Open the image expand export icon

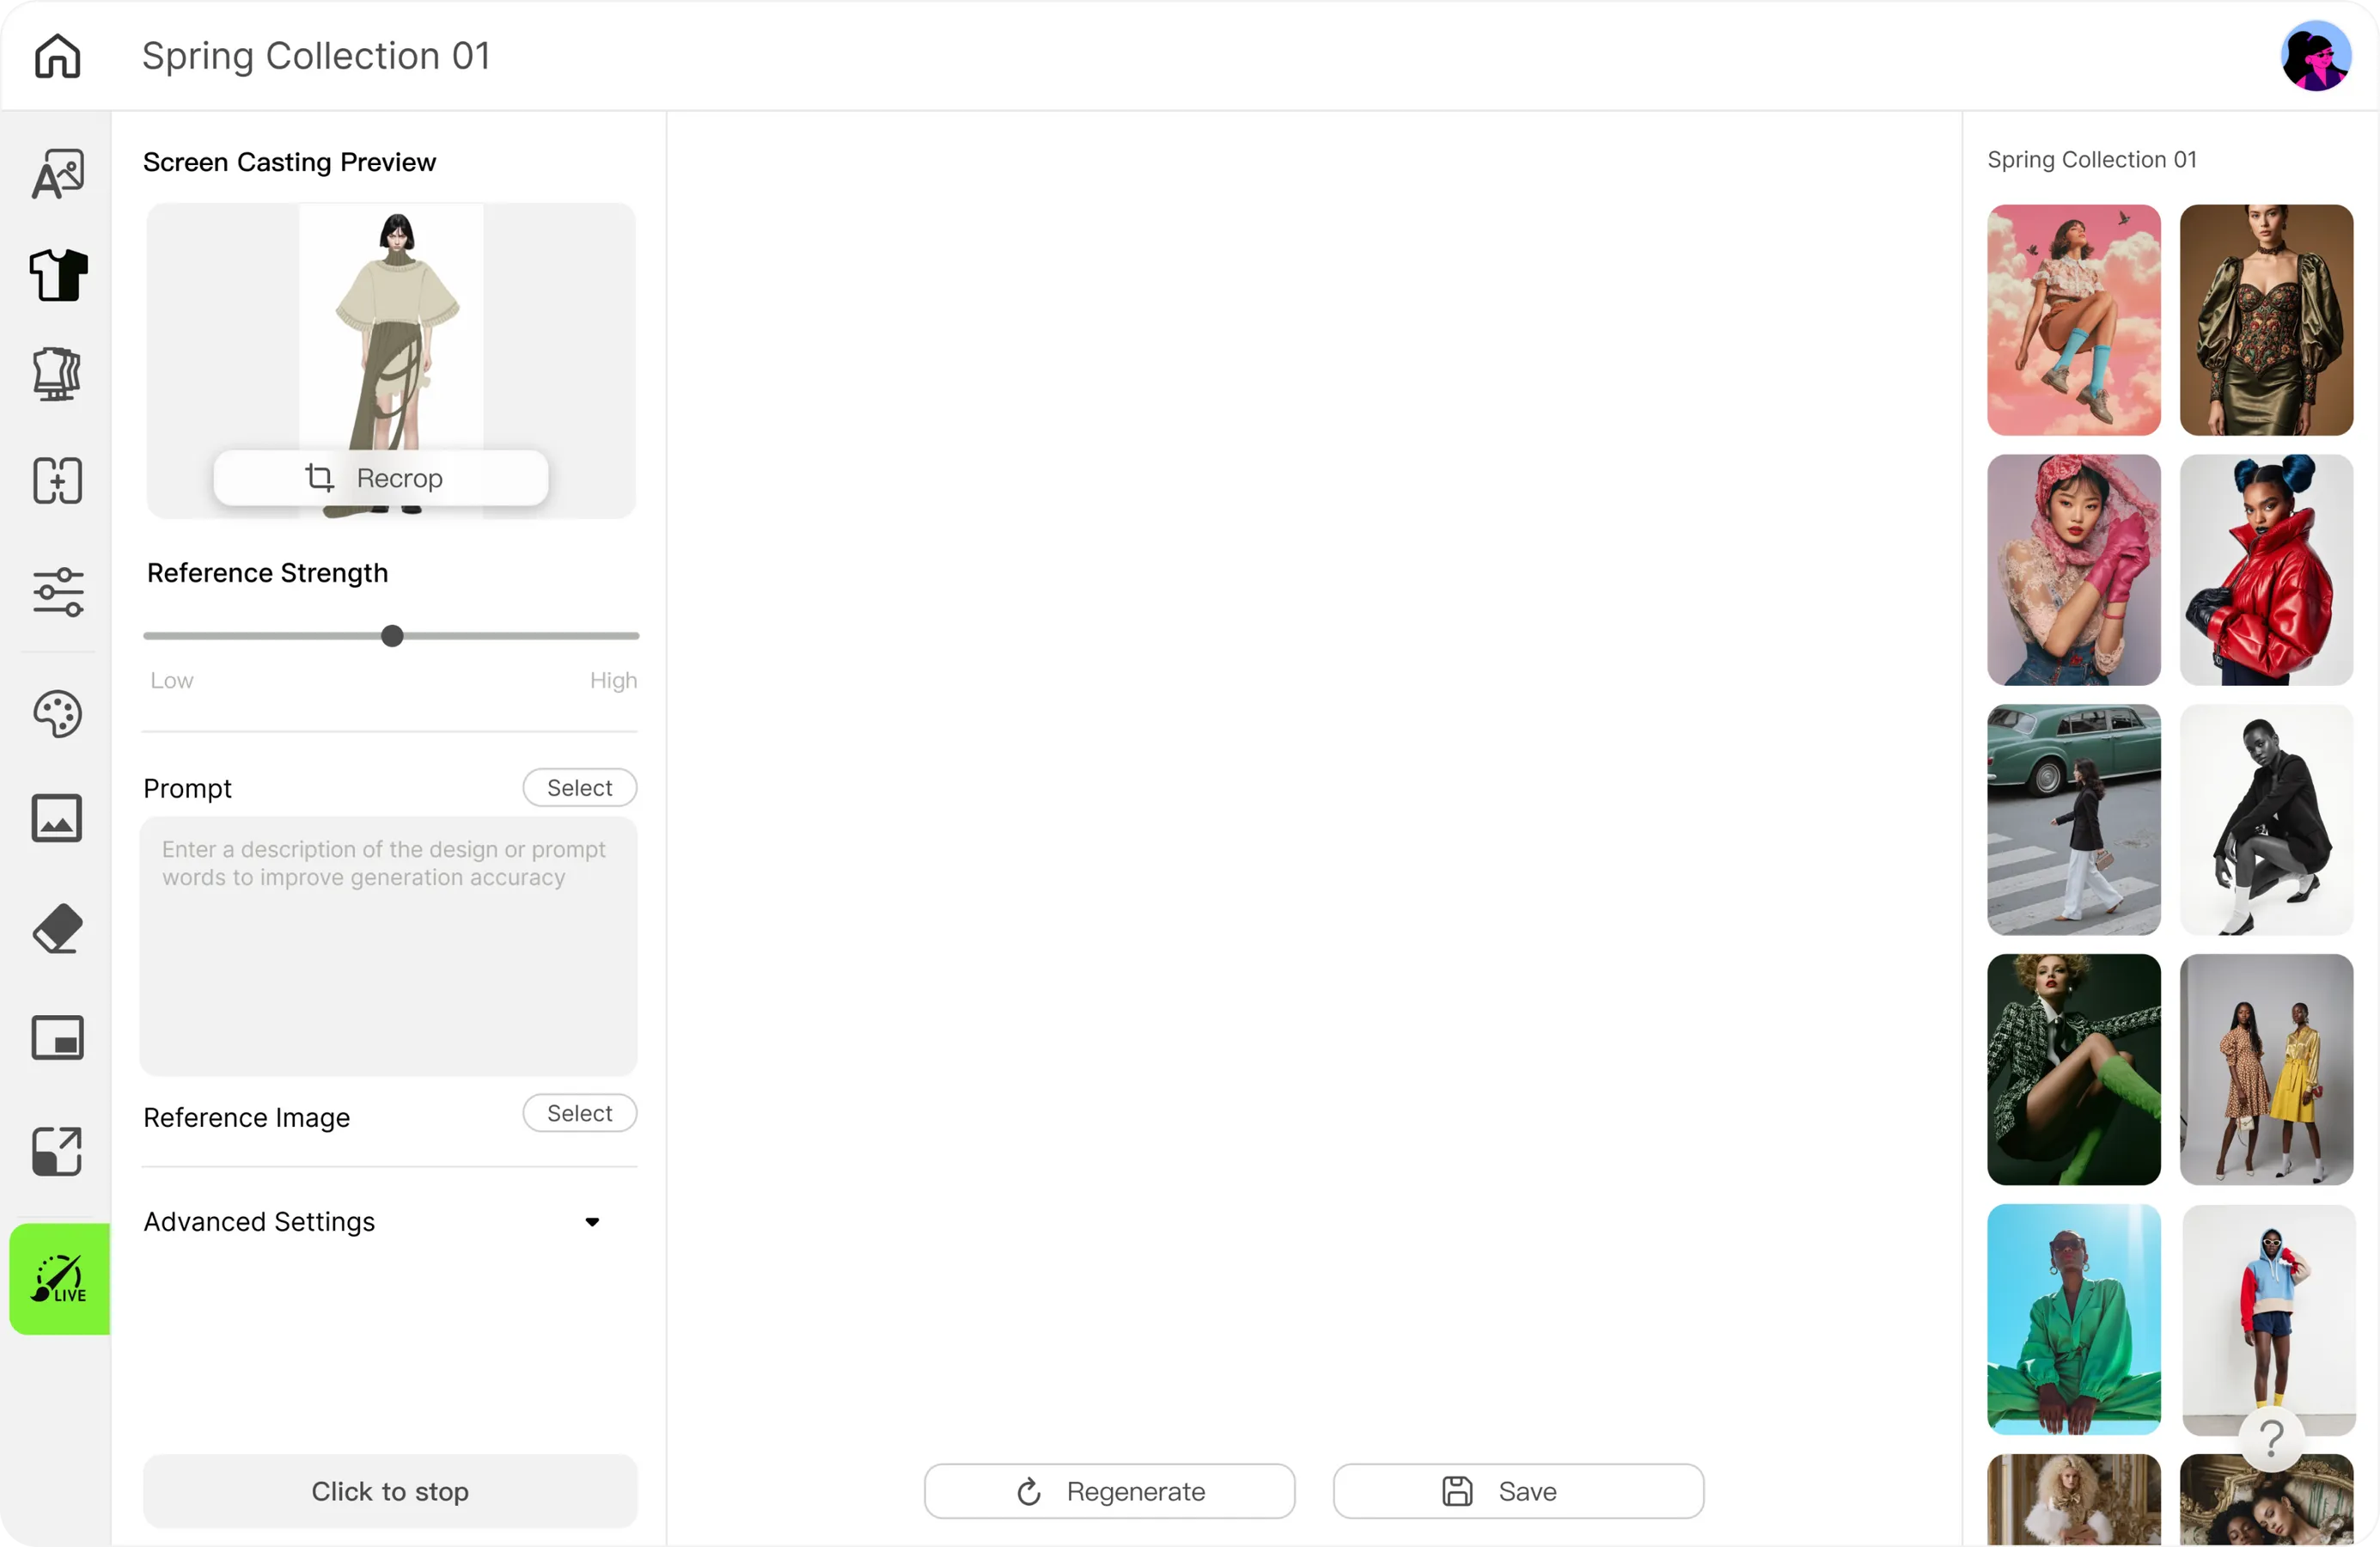pos(57,1151)
